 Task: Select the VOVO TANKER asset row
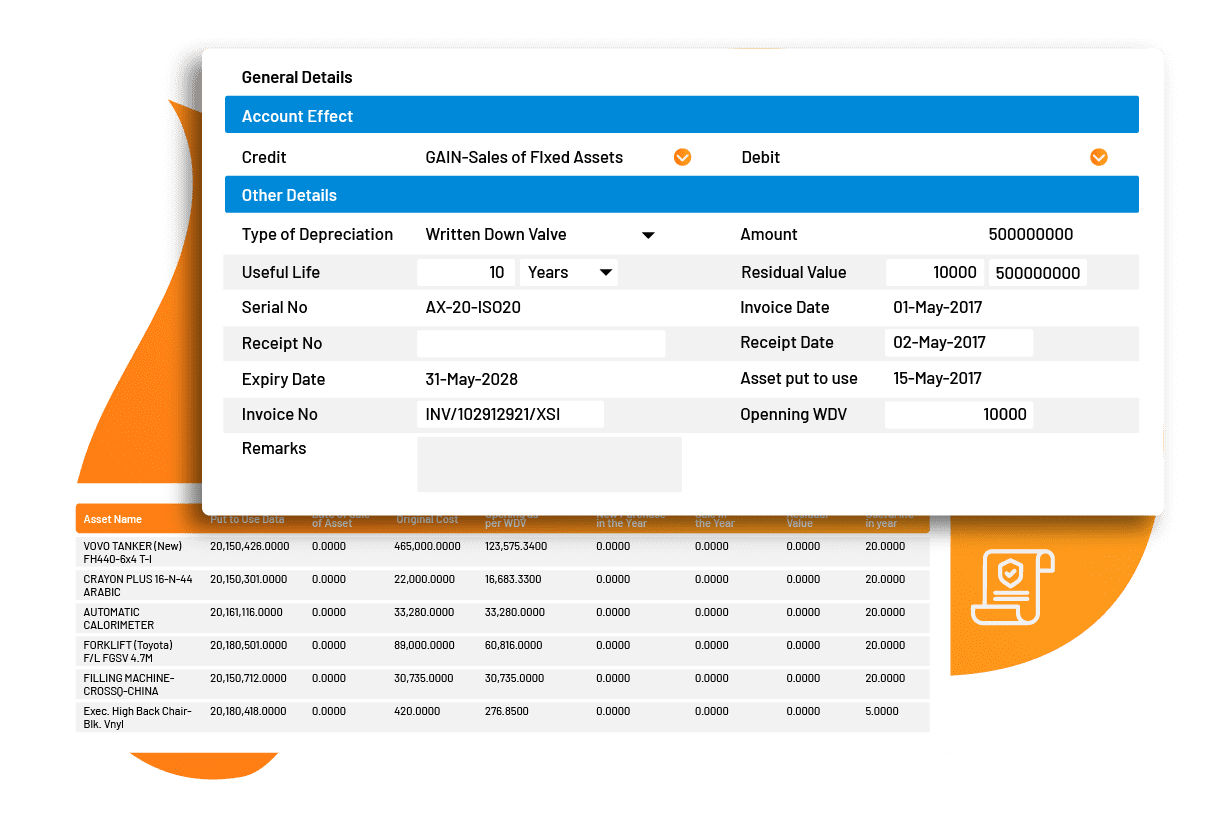click(x=502, y=552)
